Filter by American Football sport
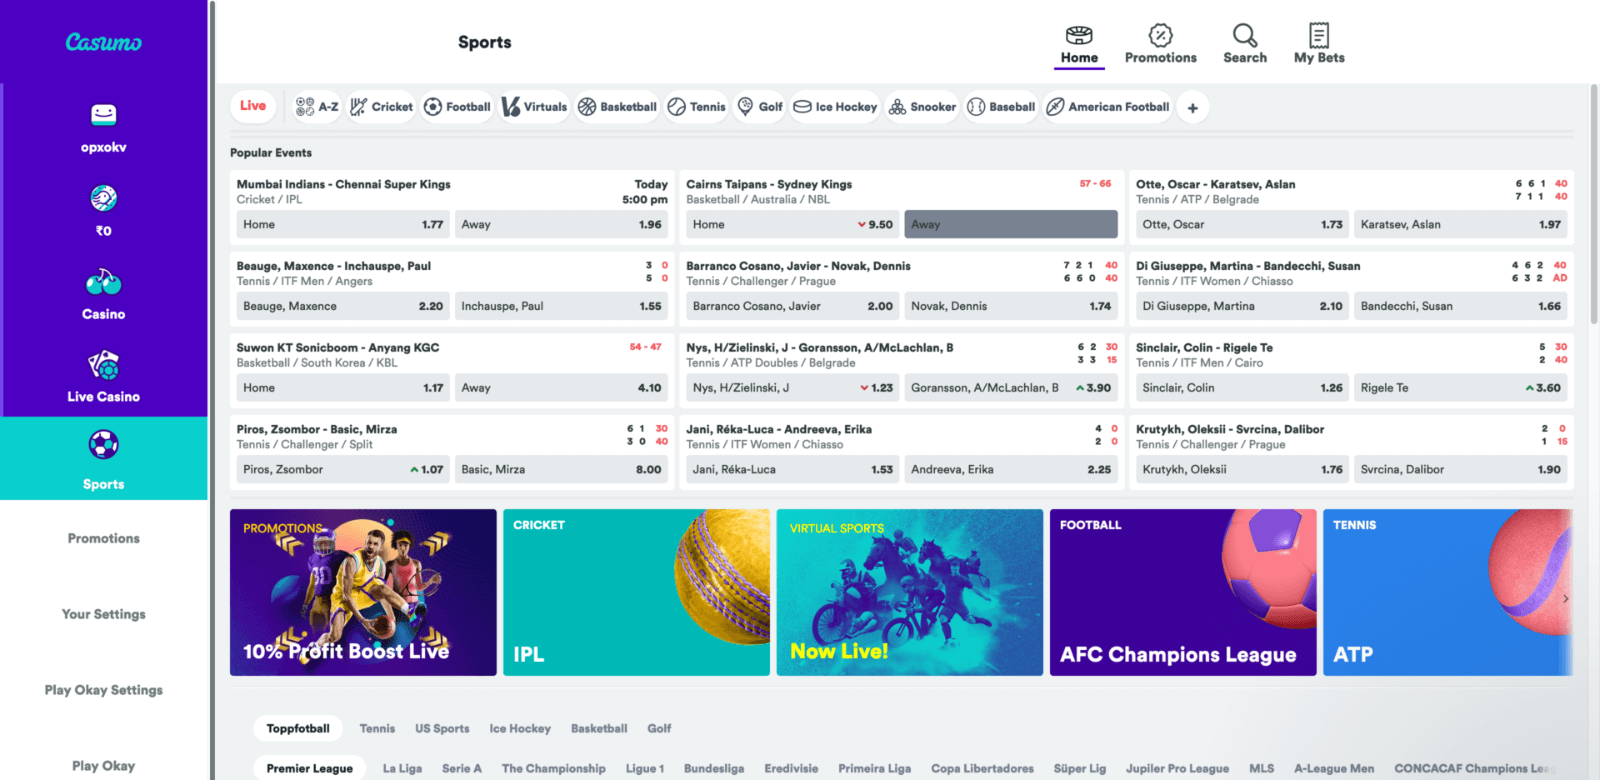 tap(1107, 107)
